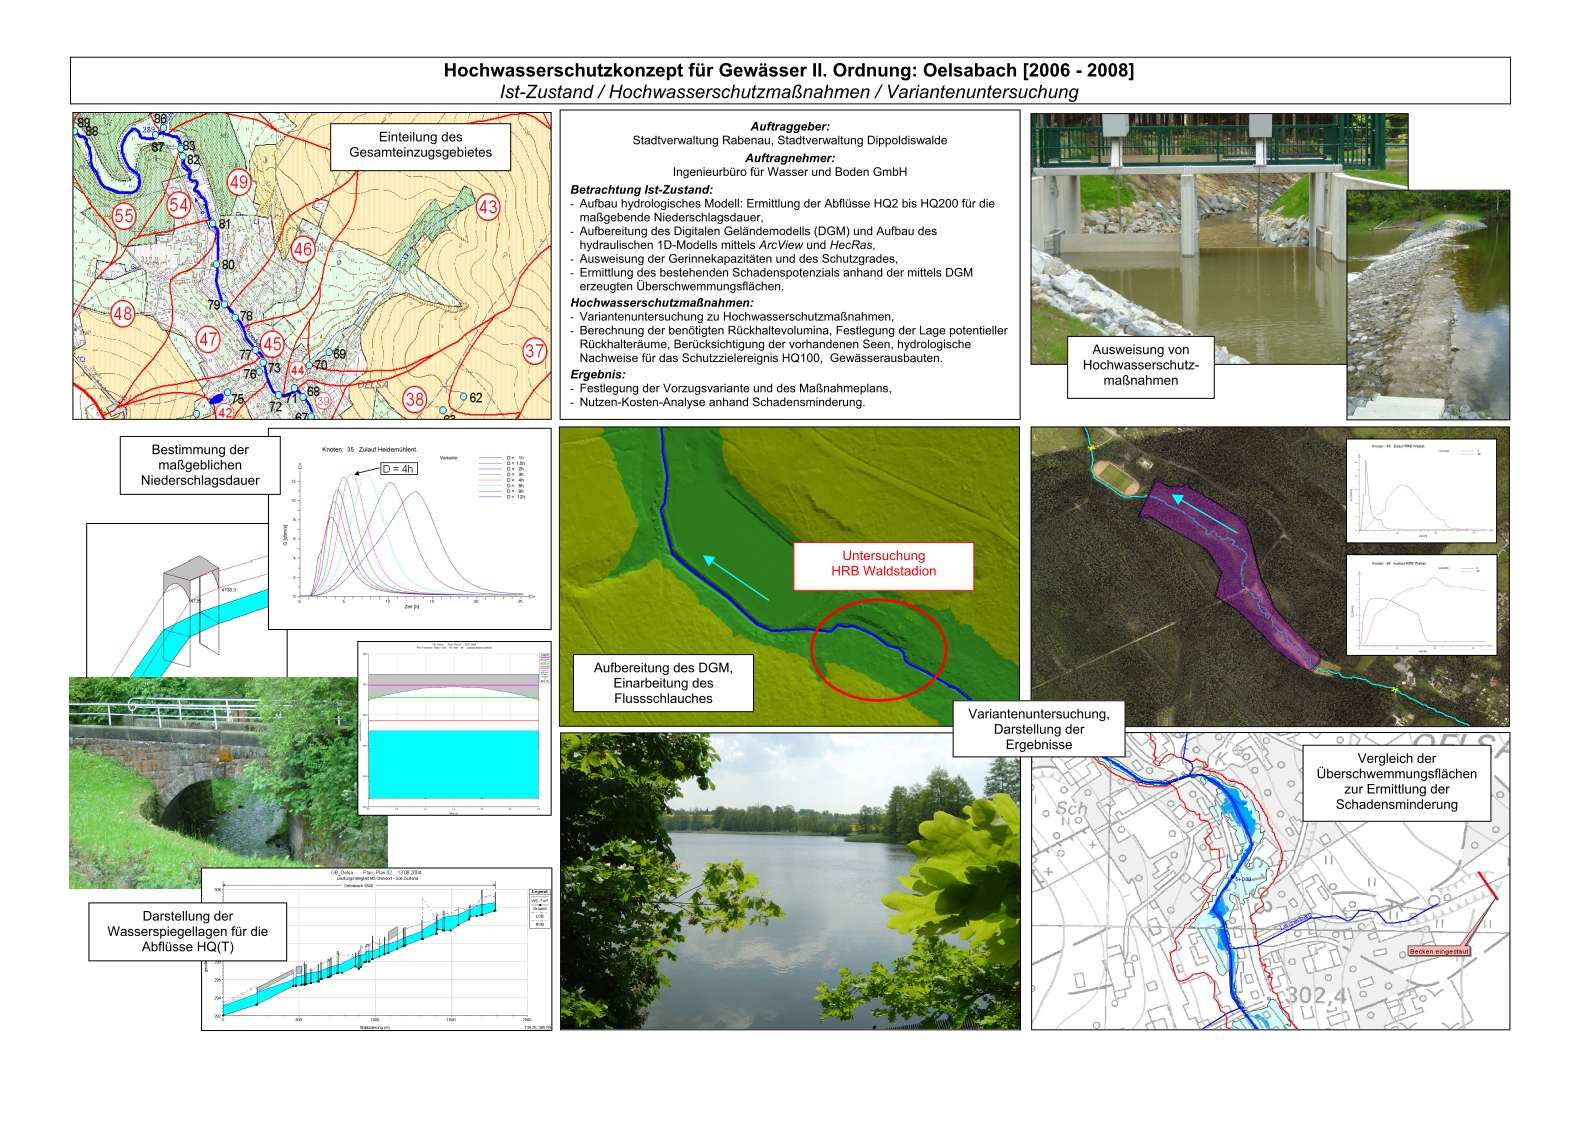Click the 'Vergleich der Überschwemmungsflächen' caption box
The height and width of the screenshot is (1123, 1588).
click(1396, 781)
